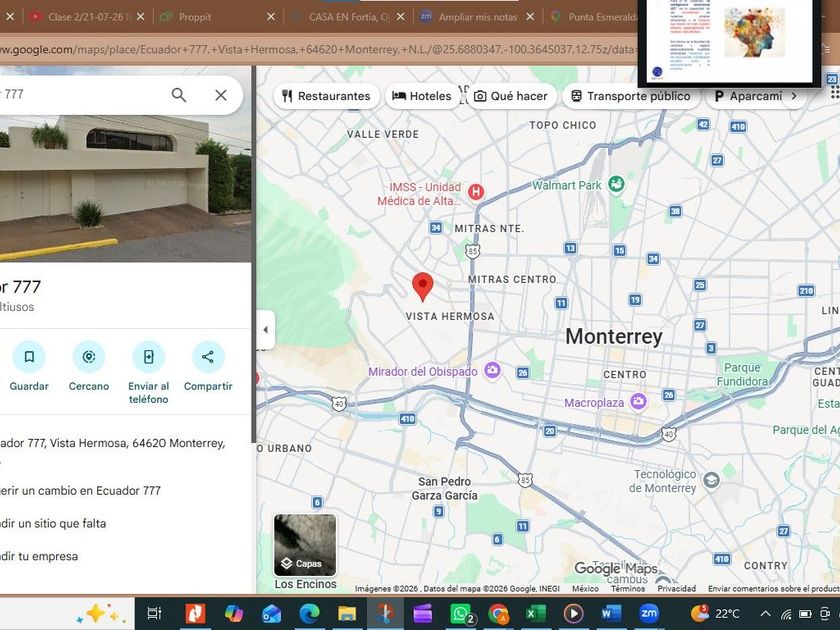Click Añadir un sitio que falta

click(53, 523)
